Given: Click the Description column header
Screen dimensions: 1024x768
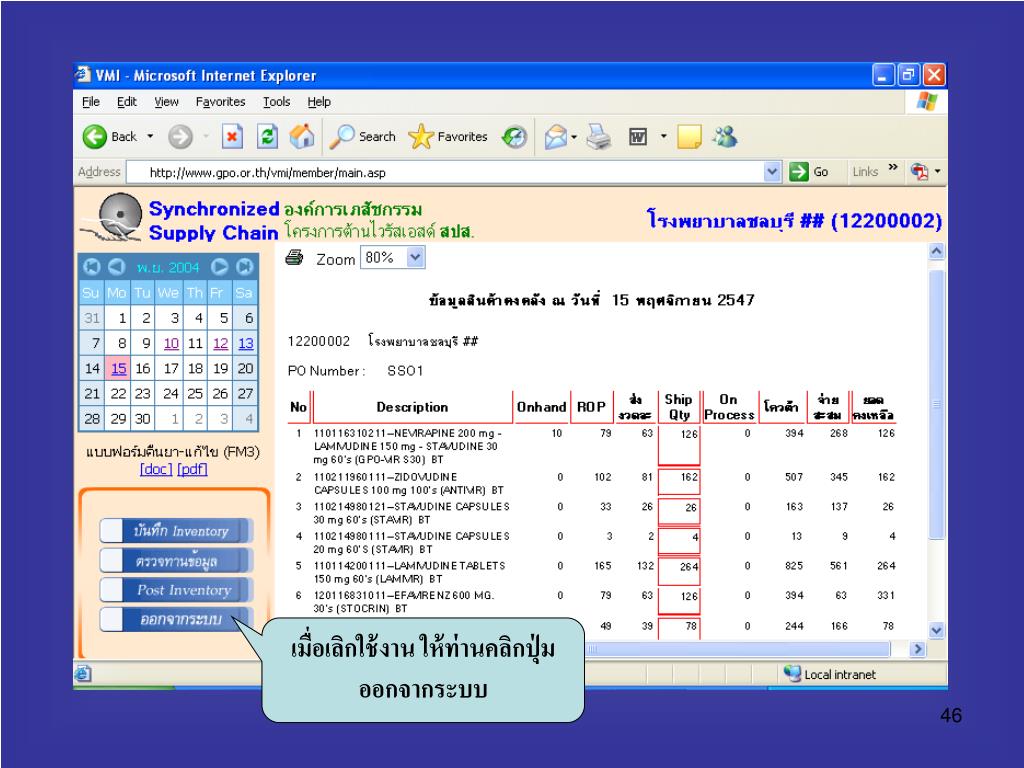Looking at the screenshot, I should pyautogui.click(x=412, y=407).
